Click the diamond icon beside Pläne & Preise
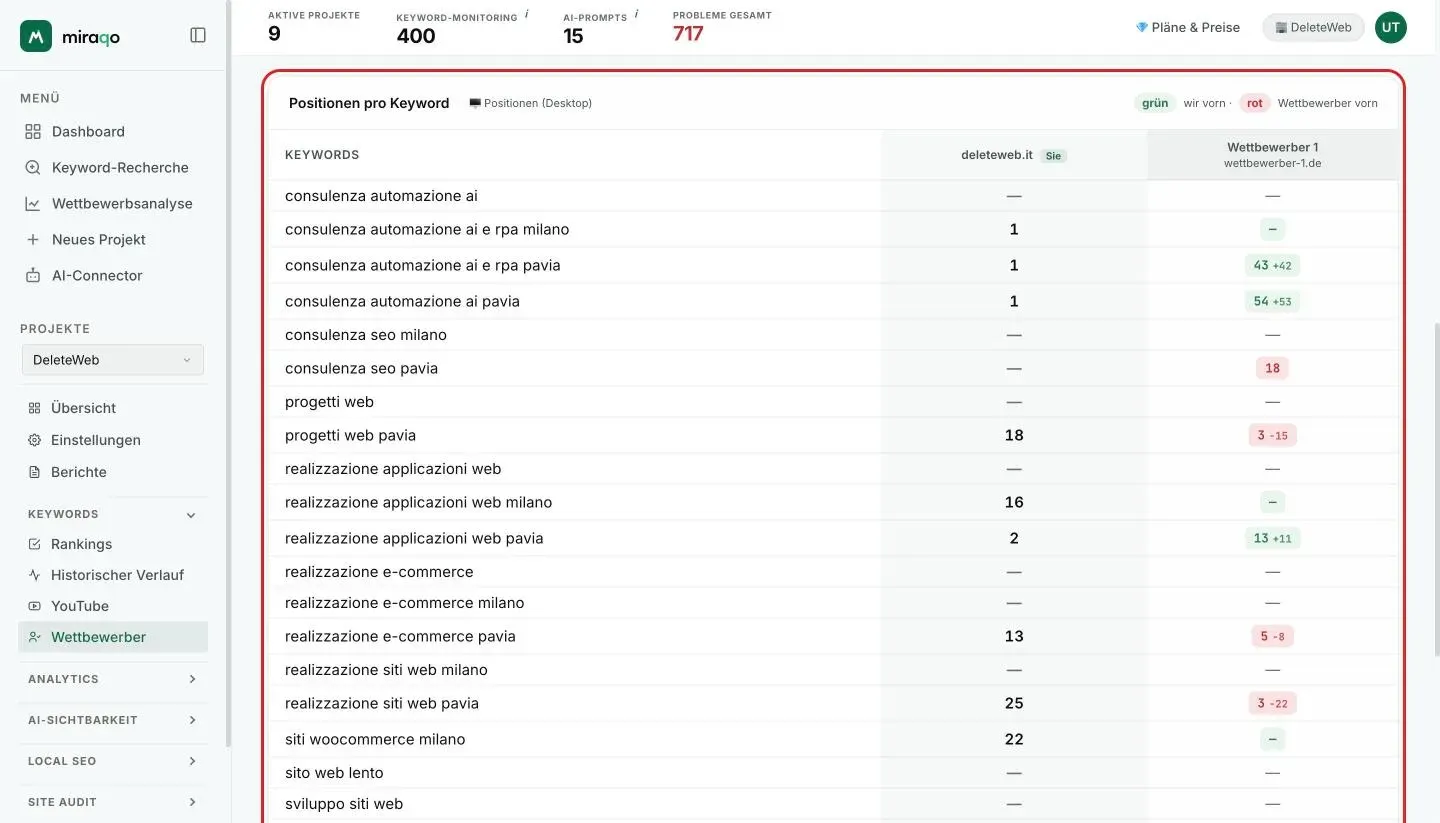This screenshot has width=1440, height=823. click(1142, 28)
